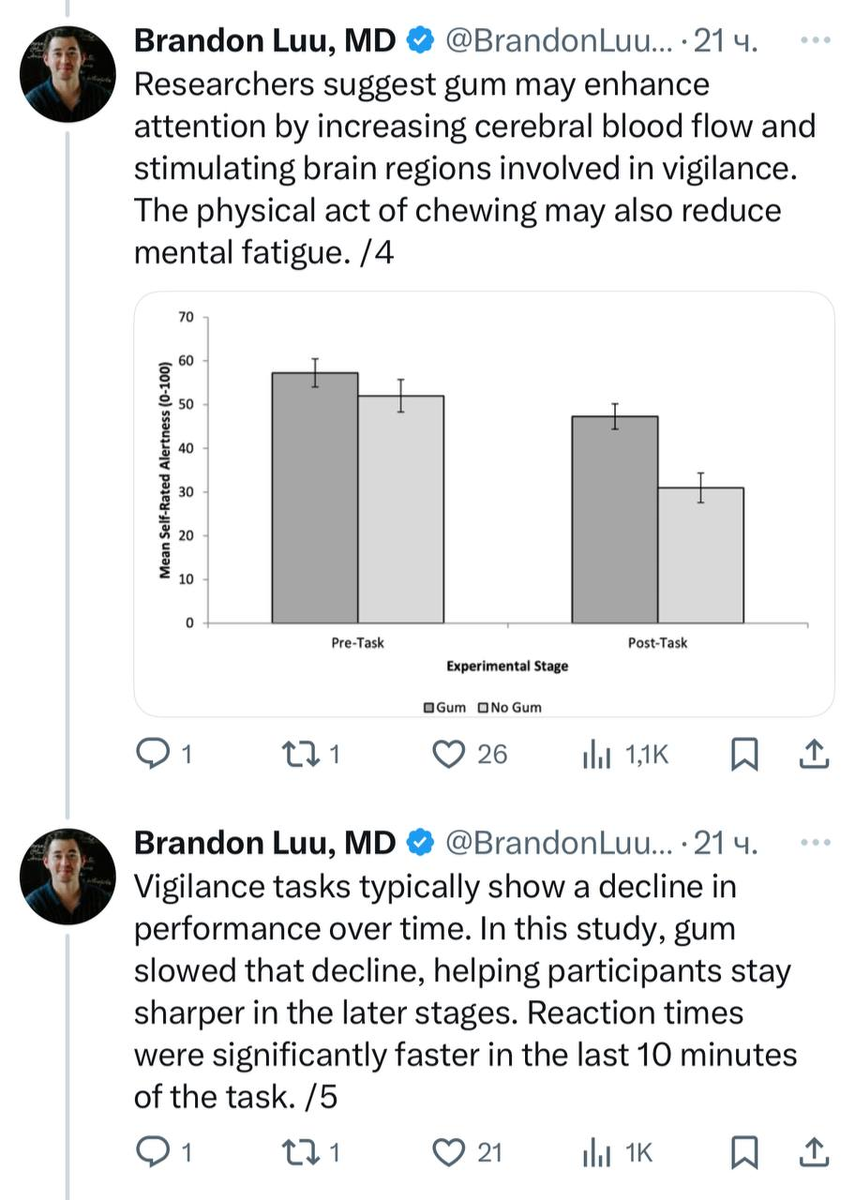855x1200 pixels.
Task: Share the vigilance tasks tweet
Action: tap(814, 1153)
